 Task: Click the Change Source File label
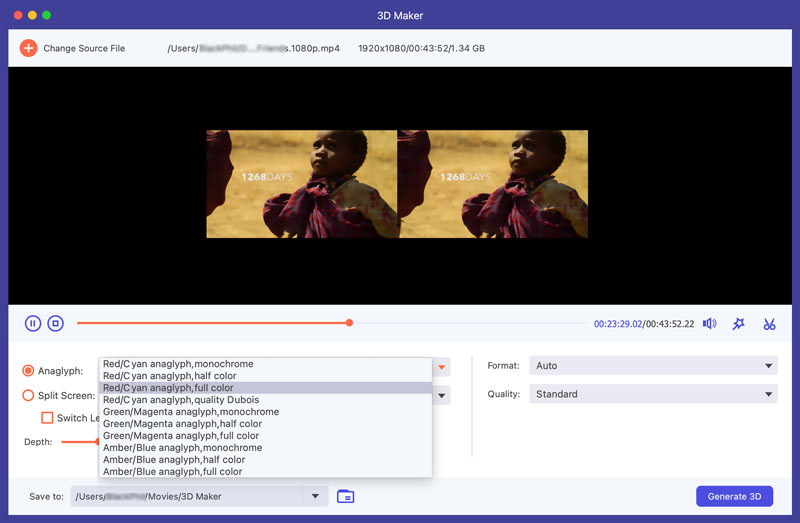(84, 48)
